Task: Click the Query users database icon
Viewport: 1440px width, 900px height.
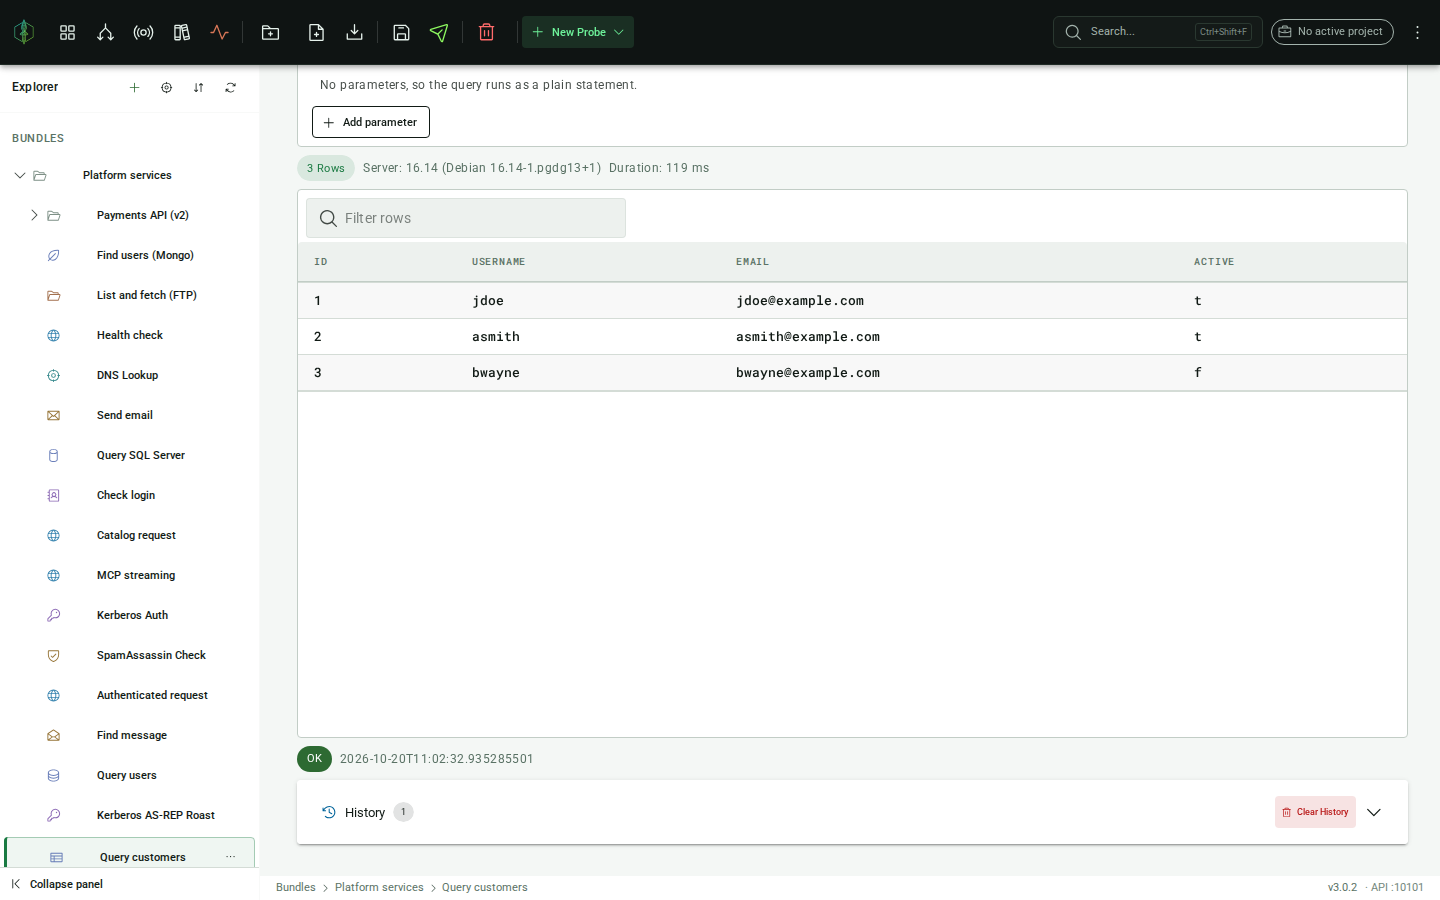Action: click(54, 775)
